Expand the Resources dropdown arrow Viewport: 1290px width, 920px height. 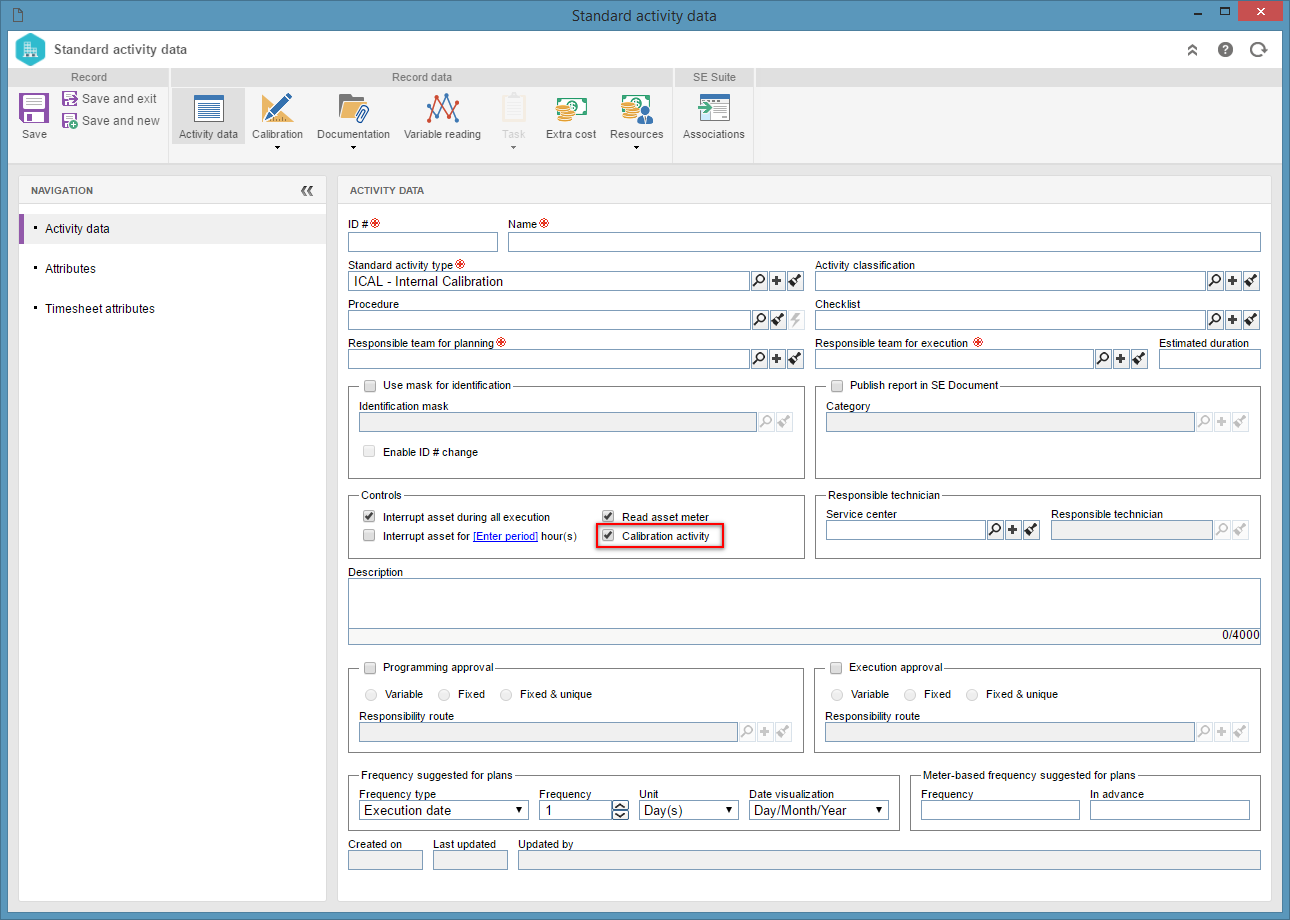pos(636,148)
